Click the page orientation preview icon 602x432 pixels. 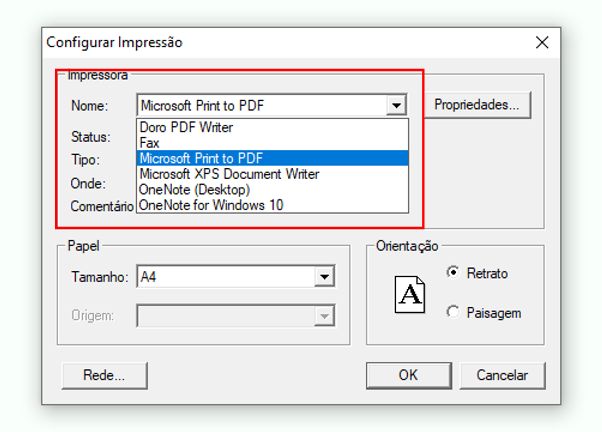[410, 295]
